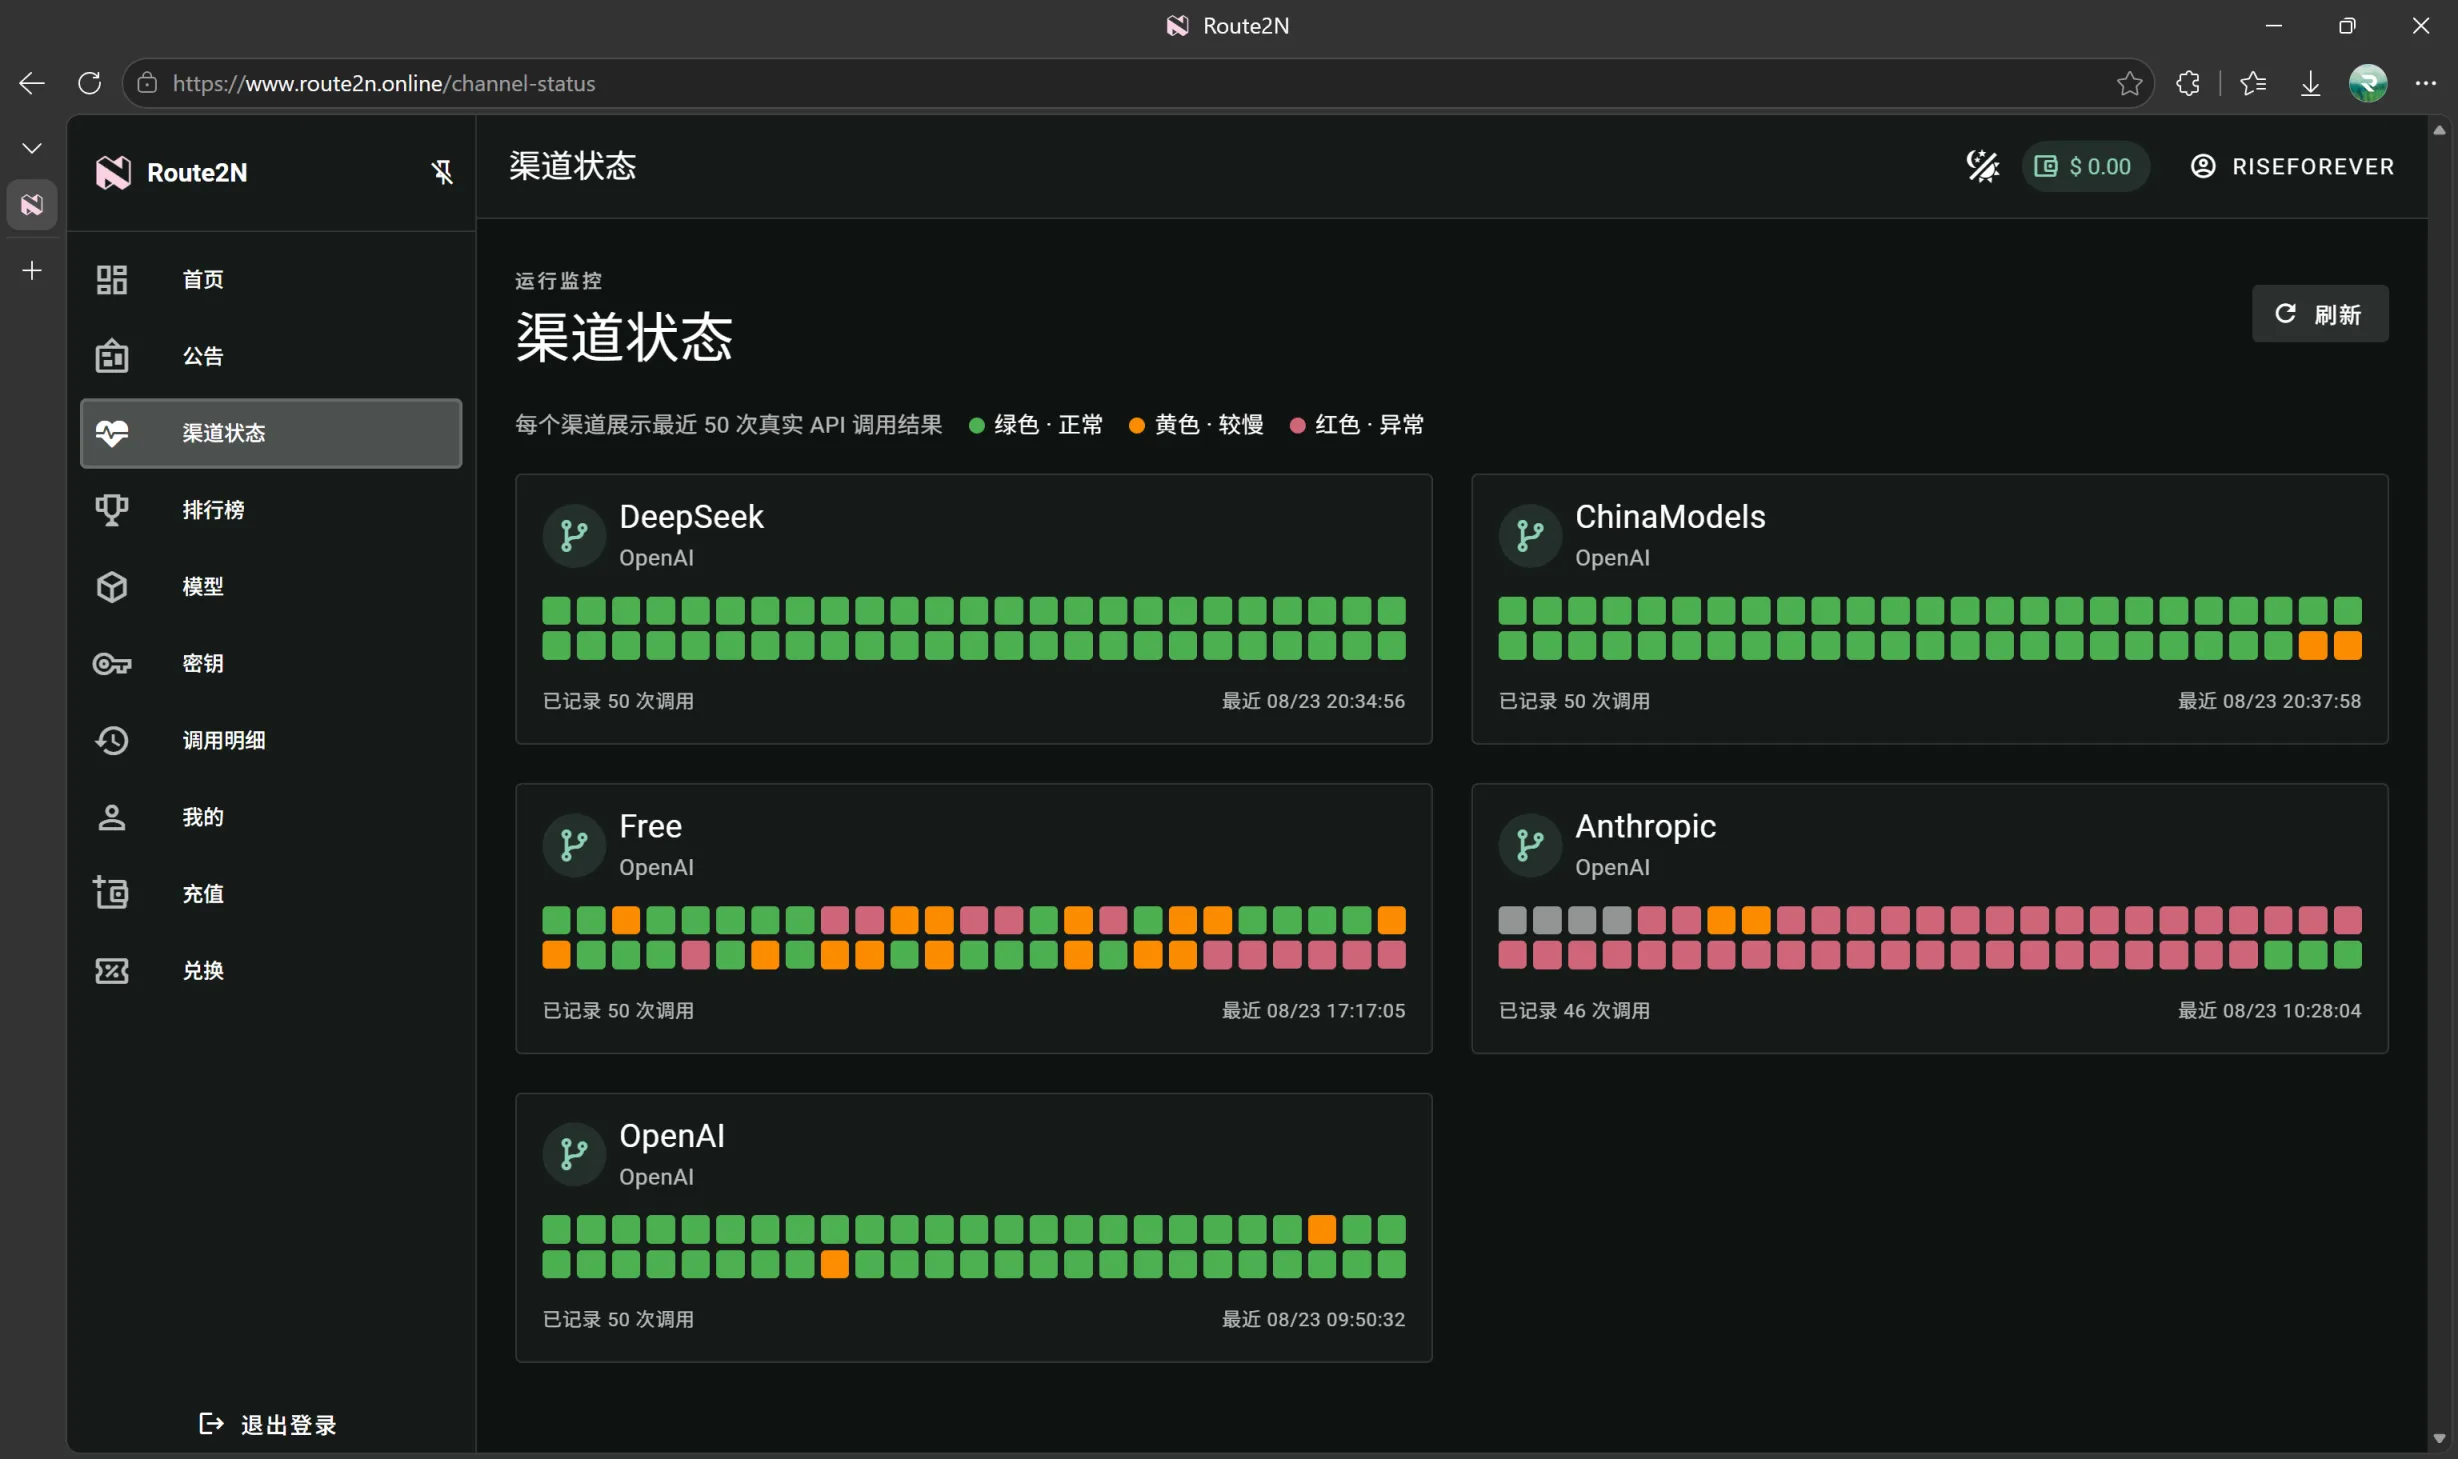
Task: Click the 黄色 · 较慢 legend item
Action: [1196, 425]
